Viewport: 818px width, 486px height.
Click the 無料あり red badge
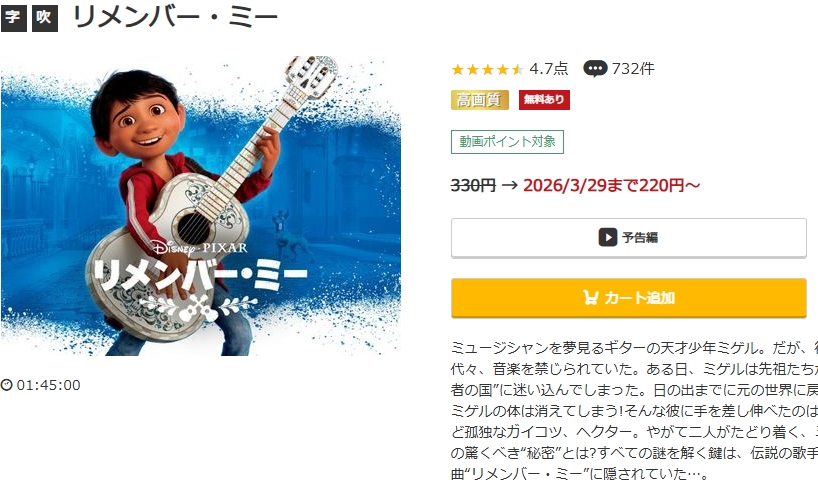(544, 100)
